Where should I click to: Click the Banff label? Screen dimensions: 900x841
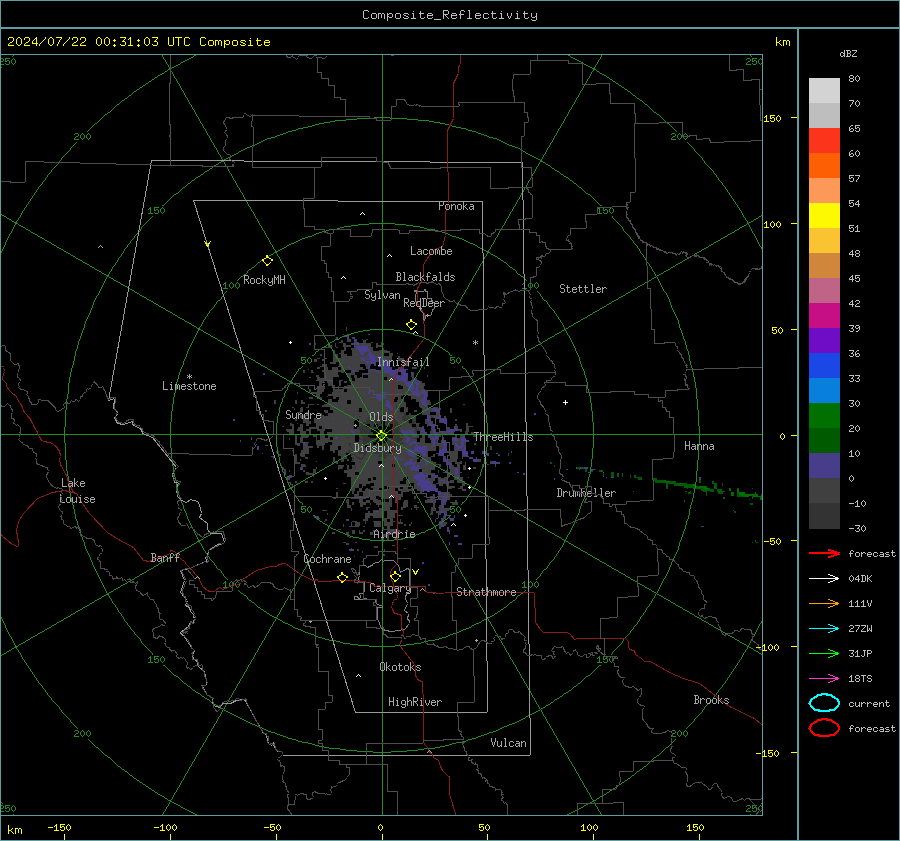165,557
